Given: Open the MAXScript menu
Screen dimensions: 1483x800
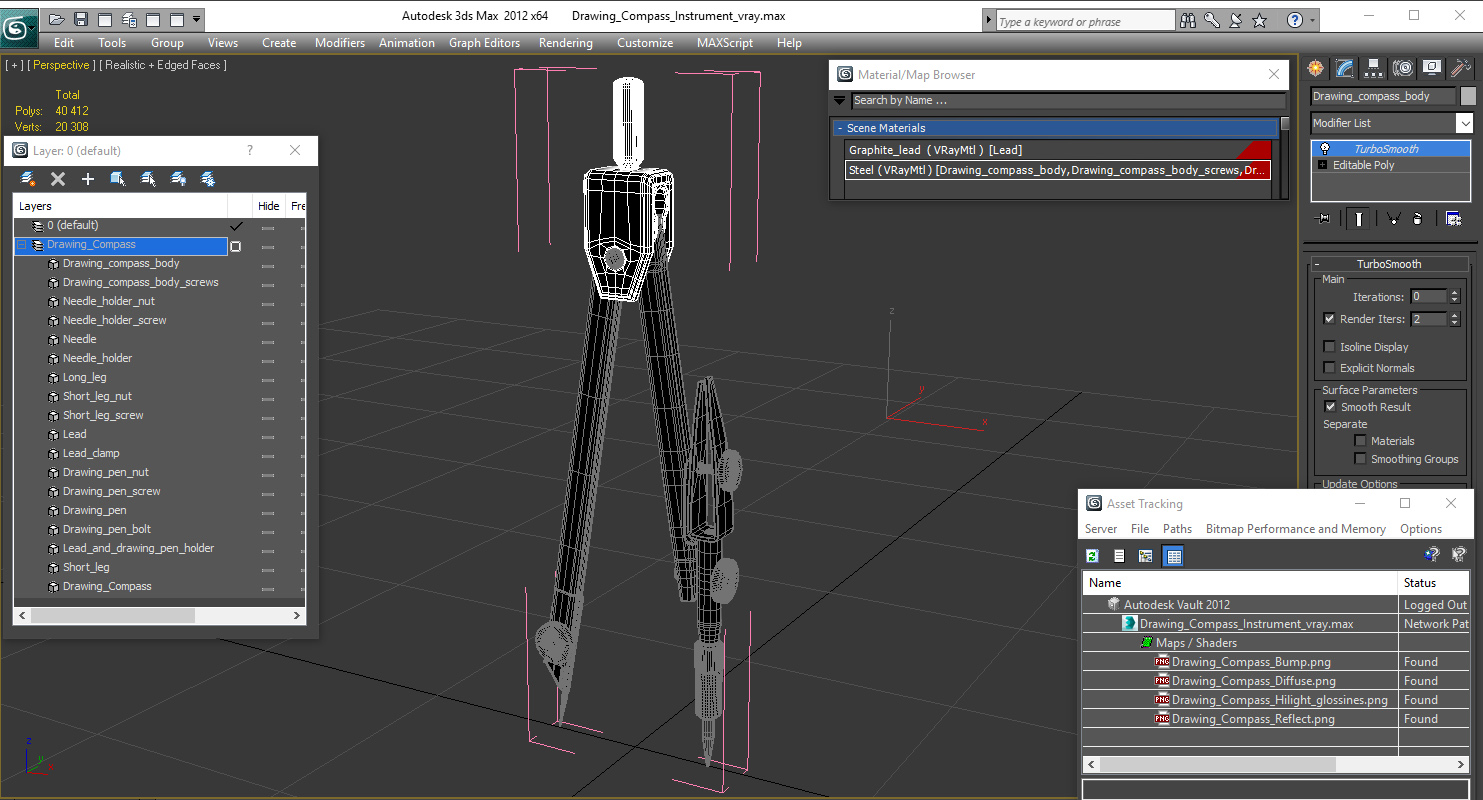Looking at the screenshot, I should coord(725,43).
